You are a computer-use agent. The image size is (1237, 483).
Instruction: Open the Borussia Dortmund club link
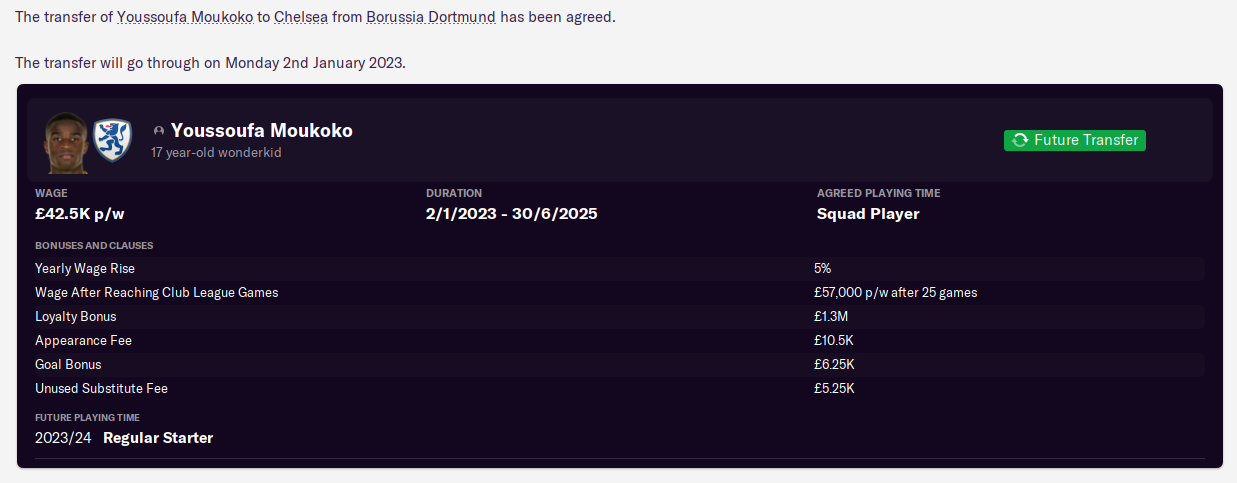click(x=431, y=18)
